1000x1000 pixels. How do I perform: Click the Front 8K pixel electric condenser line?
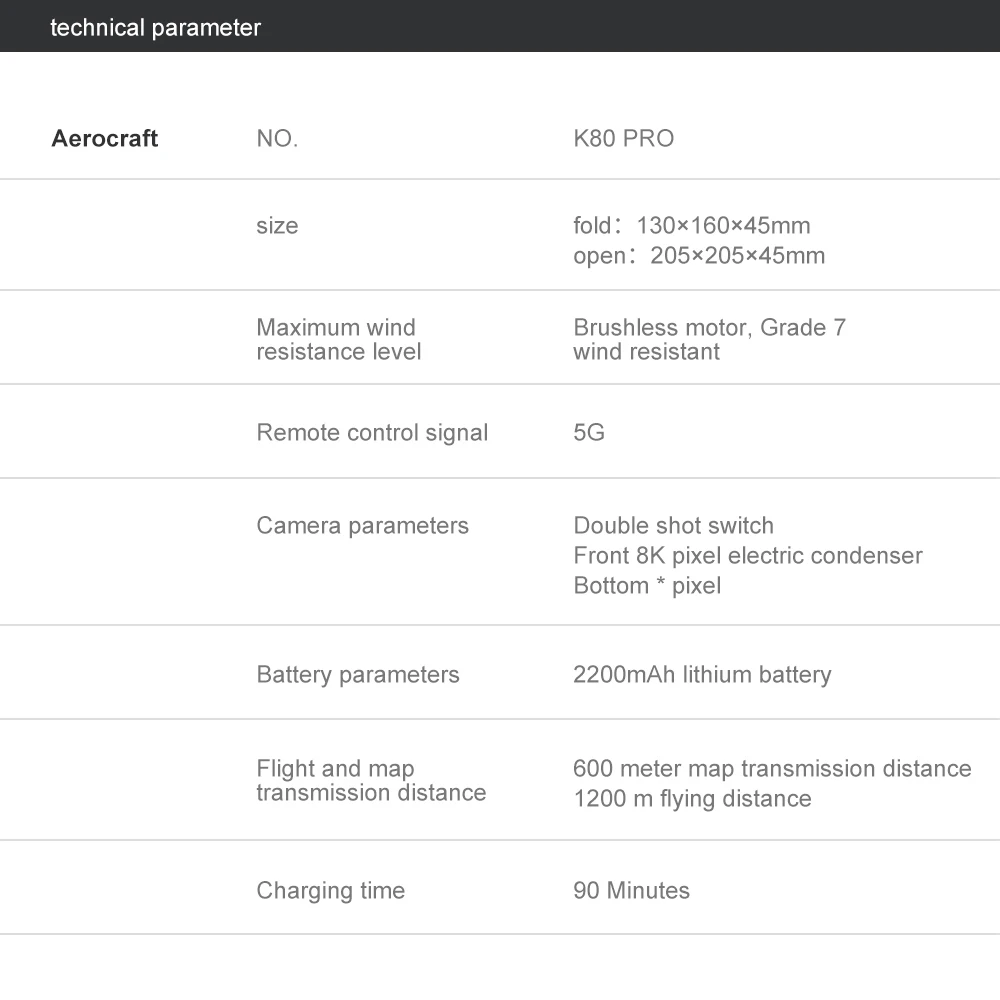(x=747, y=555)
